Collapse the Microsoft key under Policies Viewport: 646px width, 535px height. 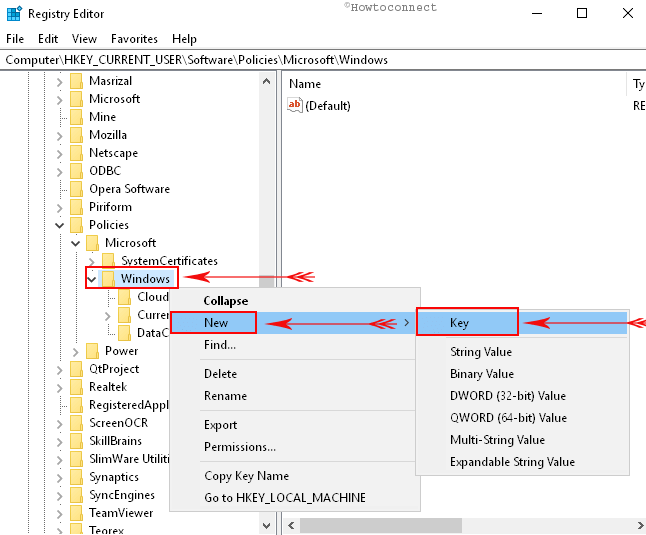click(x=75, y=243)
